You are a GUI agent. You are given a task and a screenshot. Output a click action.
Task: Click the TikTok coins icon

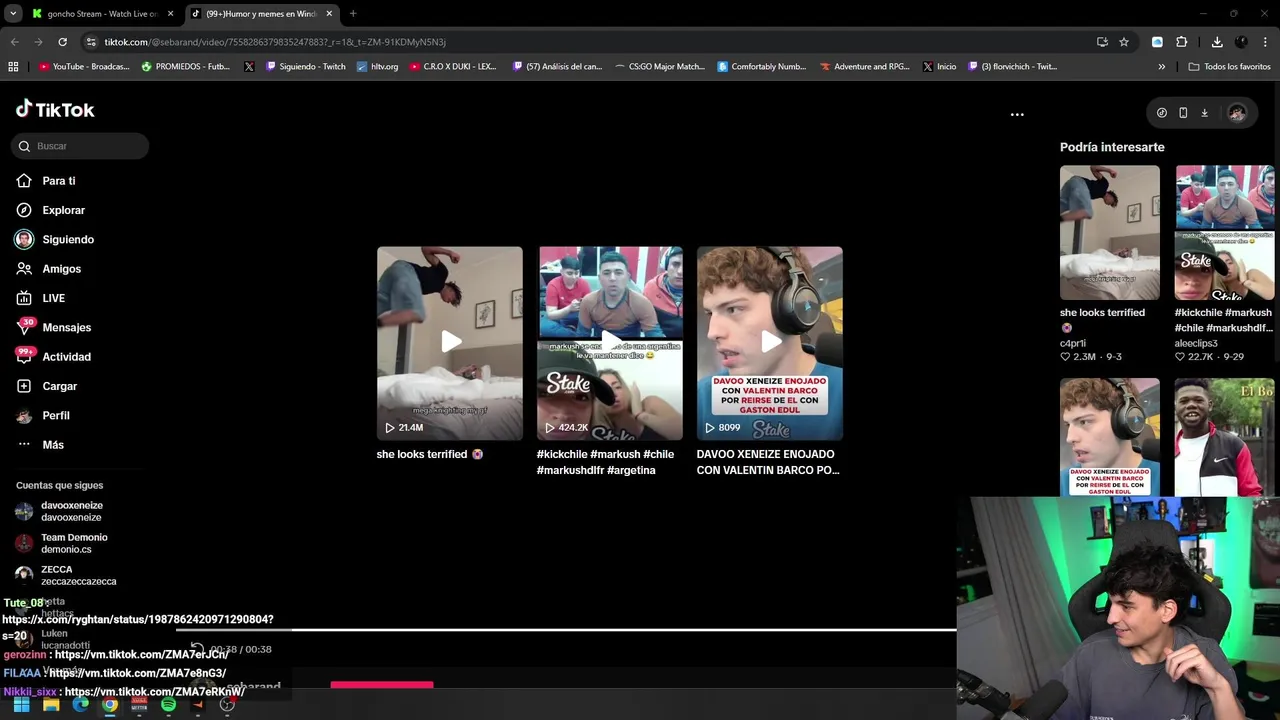1161,113
